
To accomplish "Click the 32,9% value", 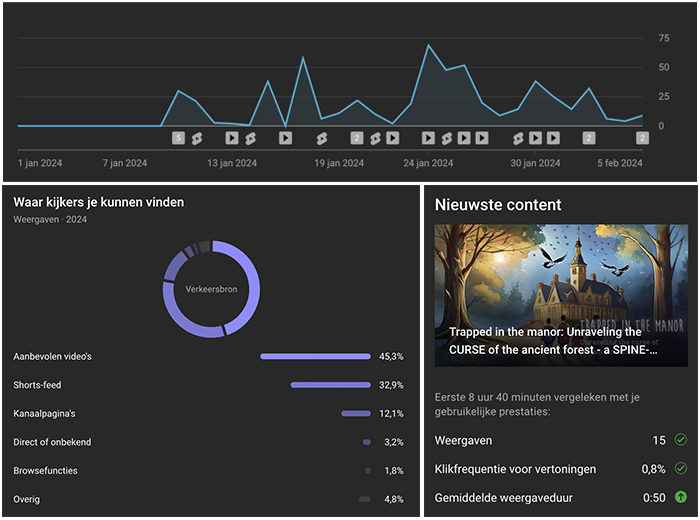I will [x=391, y=385].
